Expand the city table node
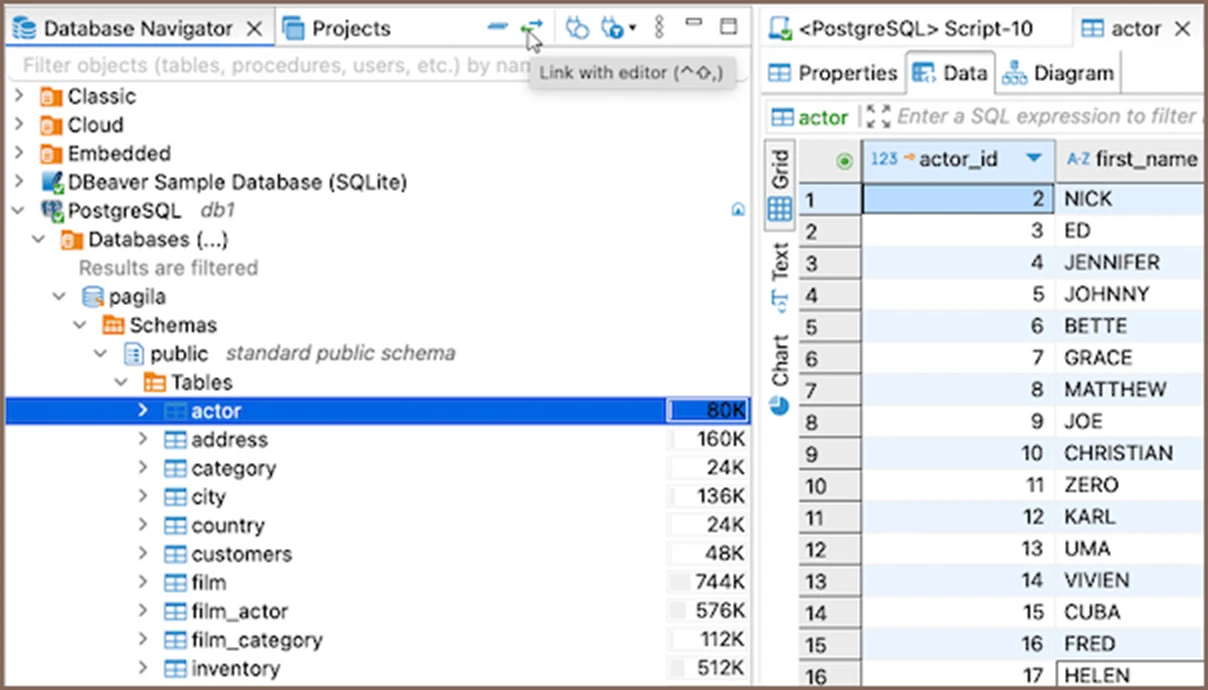The width and height of the screenshot is (1208, 690). (143, 497)
